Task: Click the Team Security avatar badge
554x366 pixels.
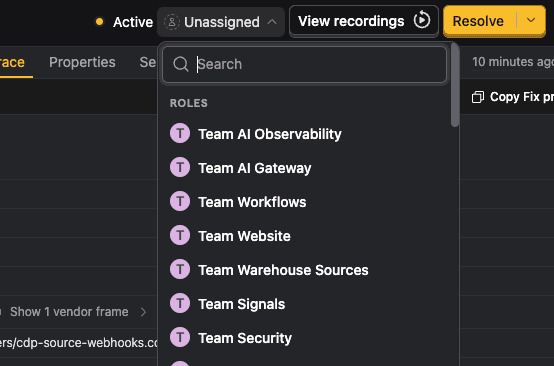Action: click(x=180, y=337)
